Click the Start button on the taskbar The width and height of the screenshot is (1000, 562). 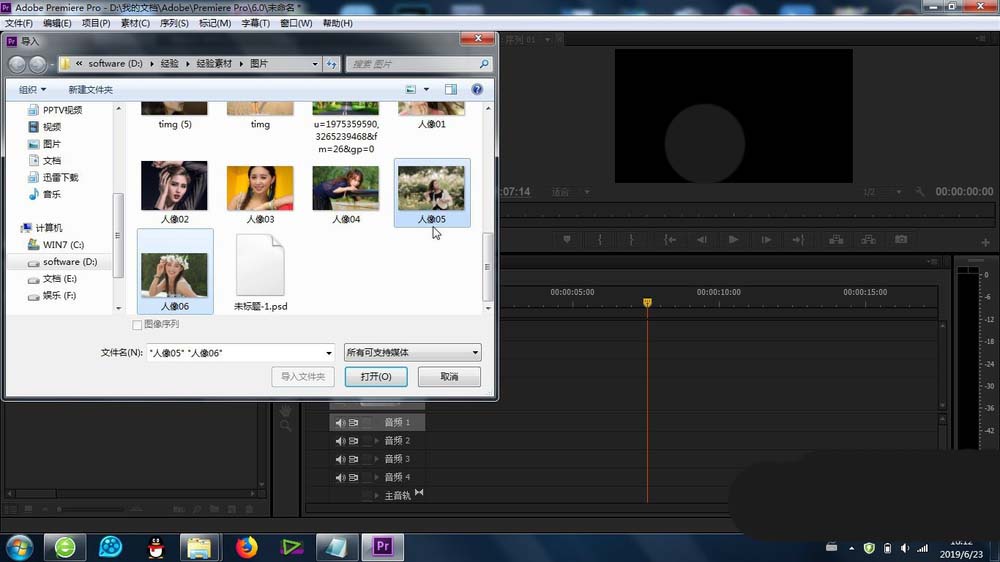(x=19, y=547)
